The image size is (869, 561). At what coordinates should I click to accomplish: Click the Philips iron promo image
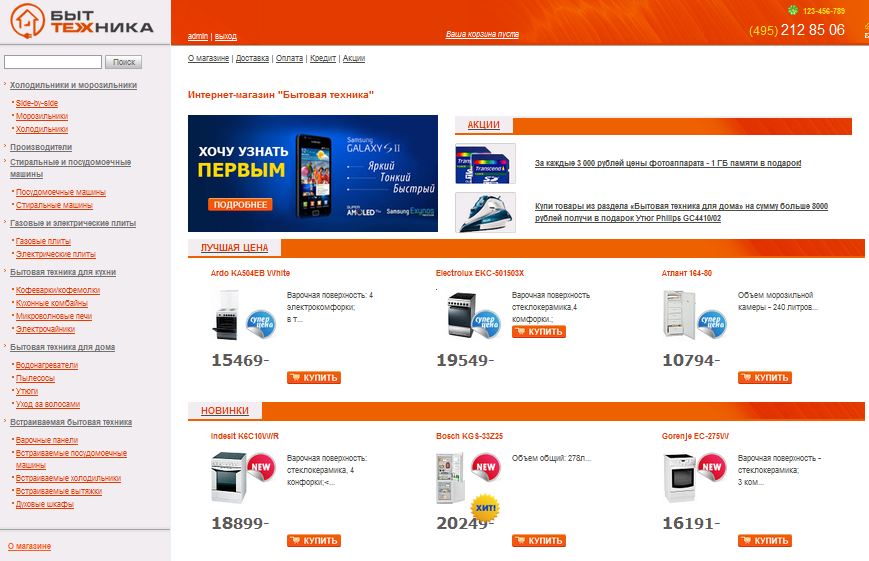(485, 212)
